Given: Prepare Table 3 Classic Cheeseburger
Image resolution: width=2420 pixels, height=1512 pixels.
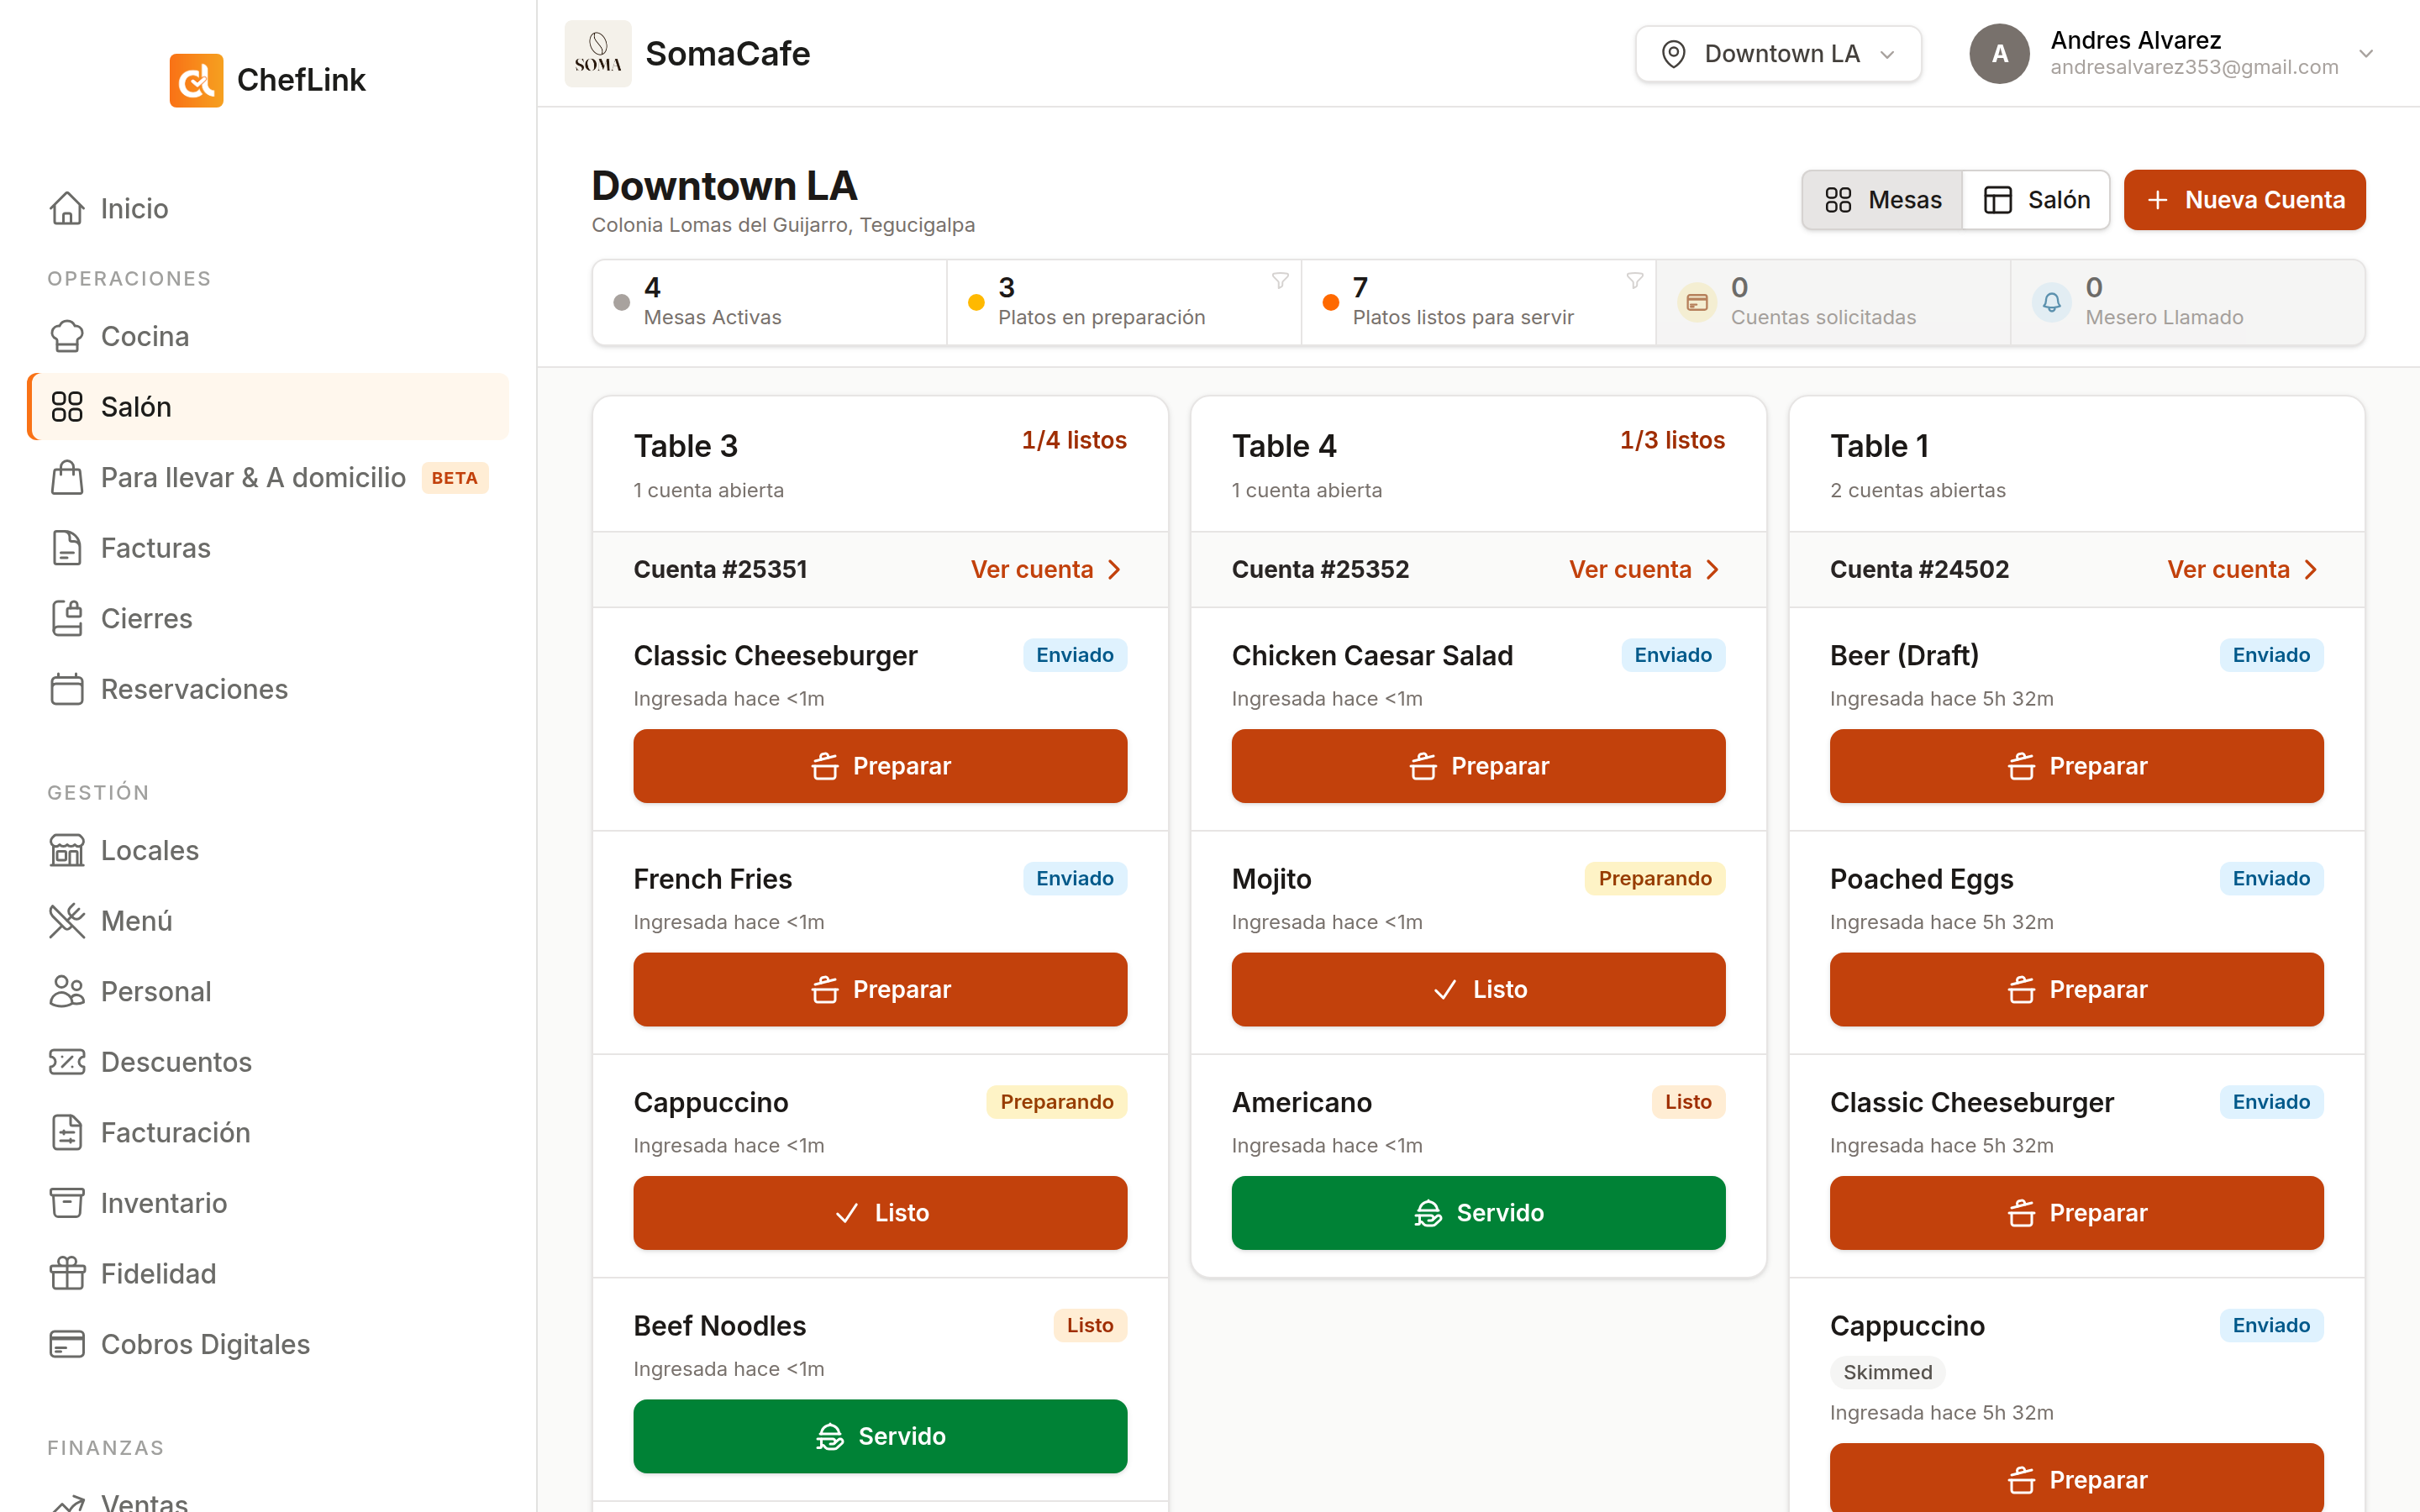Looking at the screenshot, I should (880, 766).
